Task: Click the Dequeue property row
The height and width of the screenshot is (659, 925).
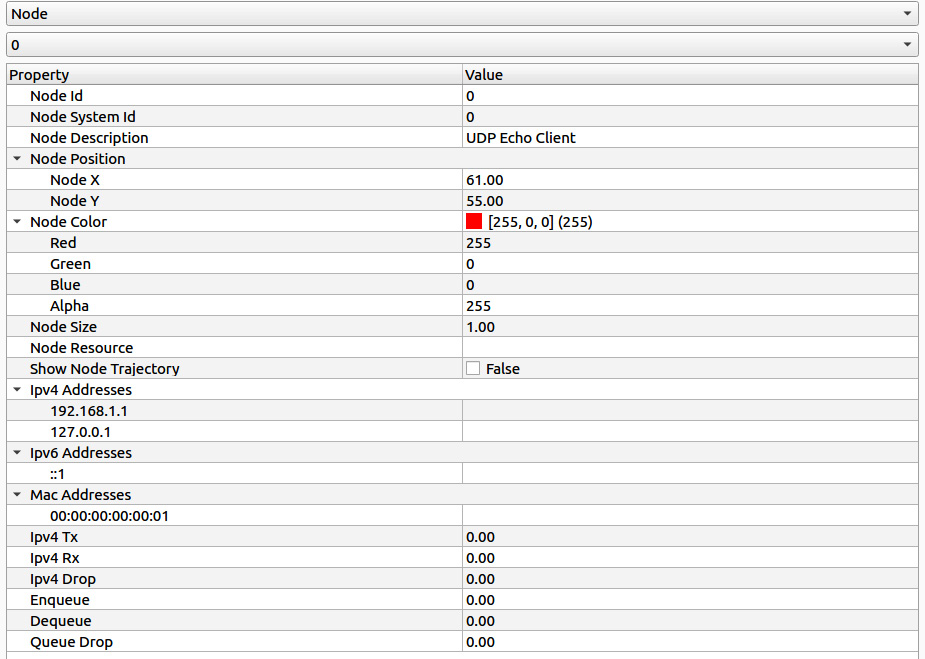Action: pyautogui.click(x=462, y=621)
